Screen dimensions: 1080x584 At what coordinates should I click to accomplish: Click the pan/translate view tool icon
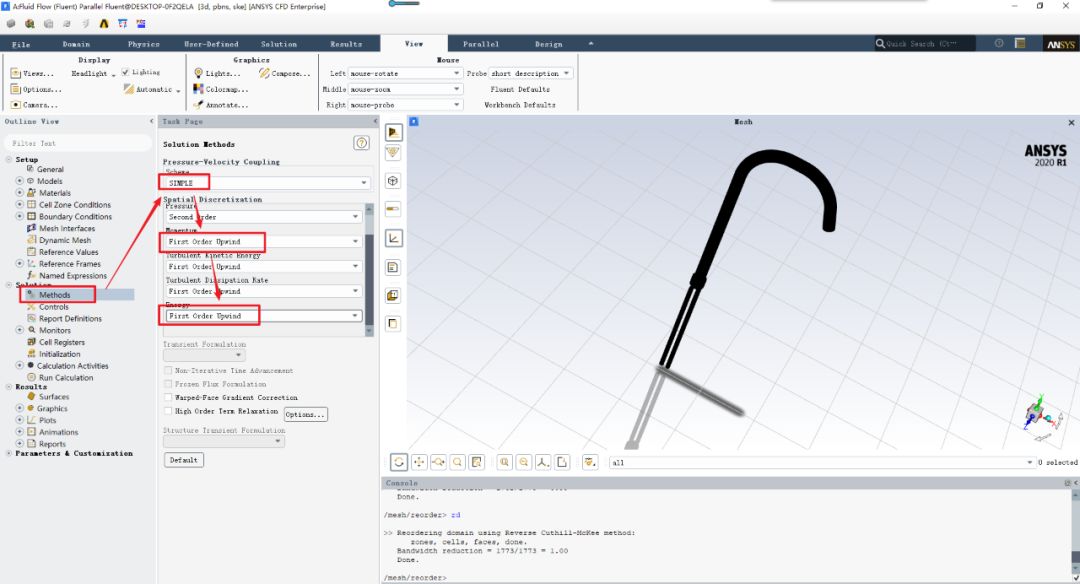click(419, 462)
